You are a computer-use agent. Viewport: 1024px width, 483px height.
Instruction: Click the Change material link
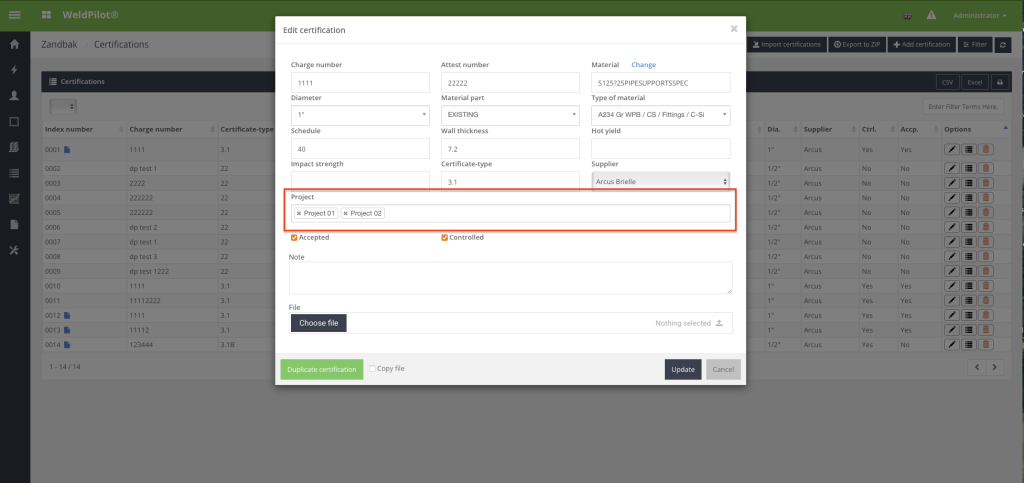click(643, 64)
